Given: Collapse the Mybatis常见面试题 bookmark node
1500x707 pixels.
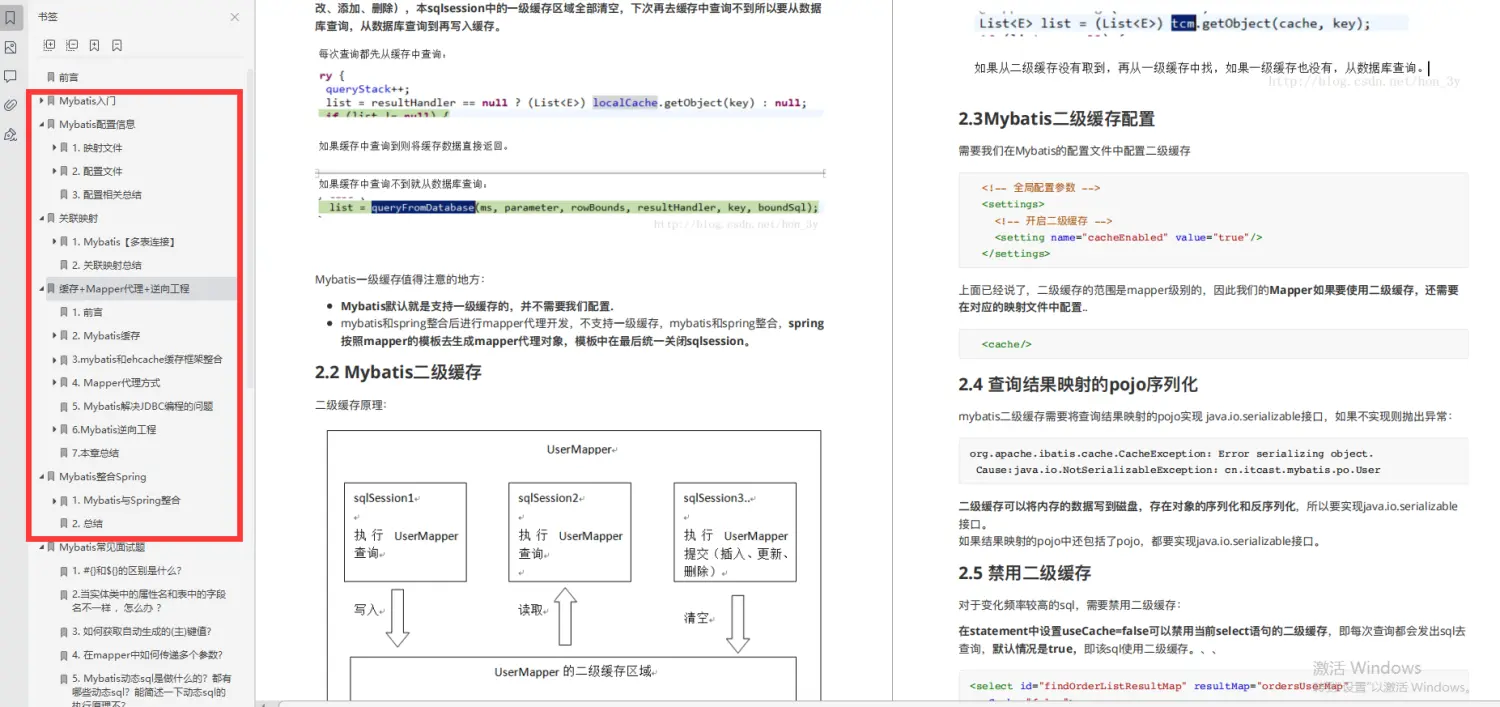Looking at the screenshot, I should tap(41, 547).
